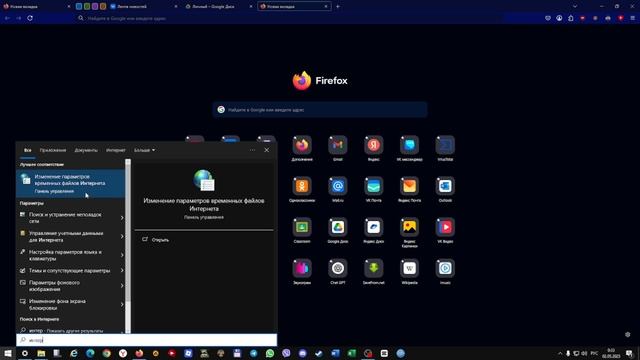Open the Firefox account icon in the toolbar
This screenshot has width=640, height=360.
click(559, 18)
